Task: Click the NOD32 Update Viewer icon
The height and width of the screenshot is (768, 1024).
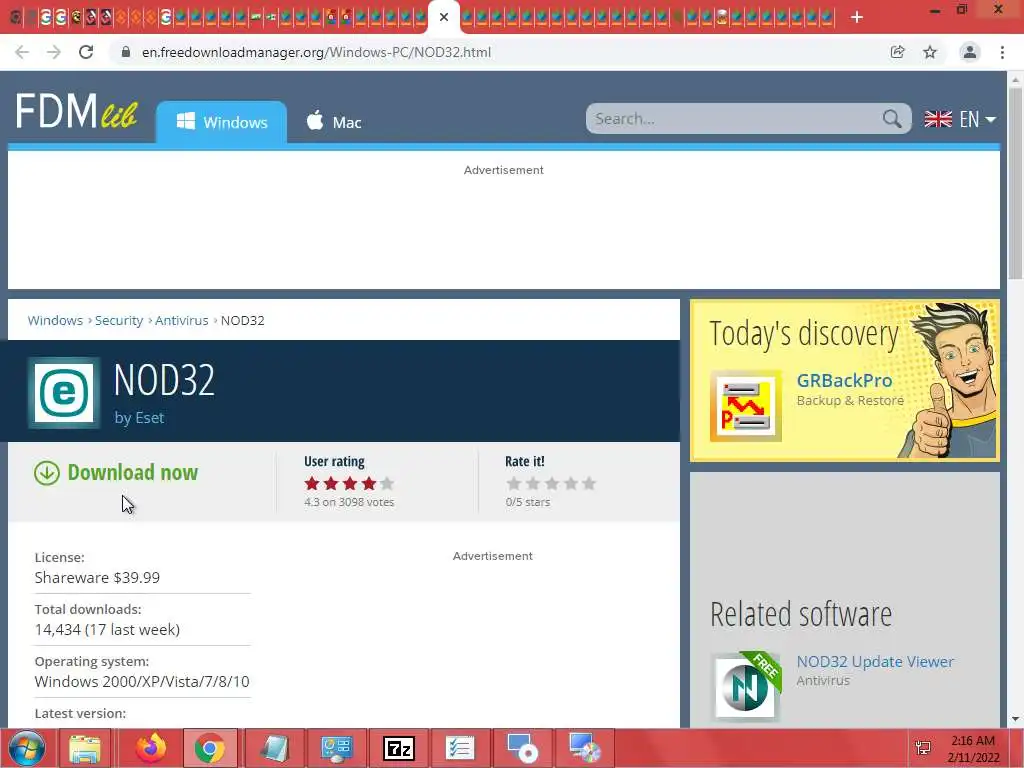Action: (x=746, y=687)
